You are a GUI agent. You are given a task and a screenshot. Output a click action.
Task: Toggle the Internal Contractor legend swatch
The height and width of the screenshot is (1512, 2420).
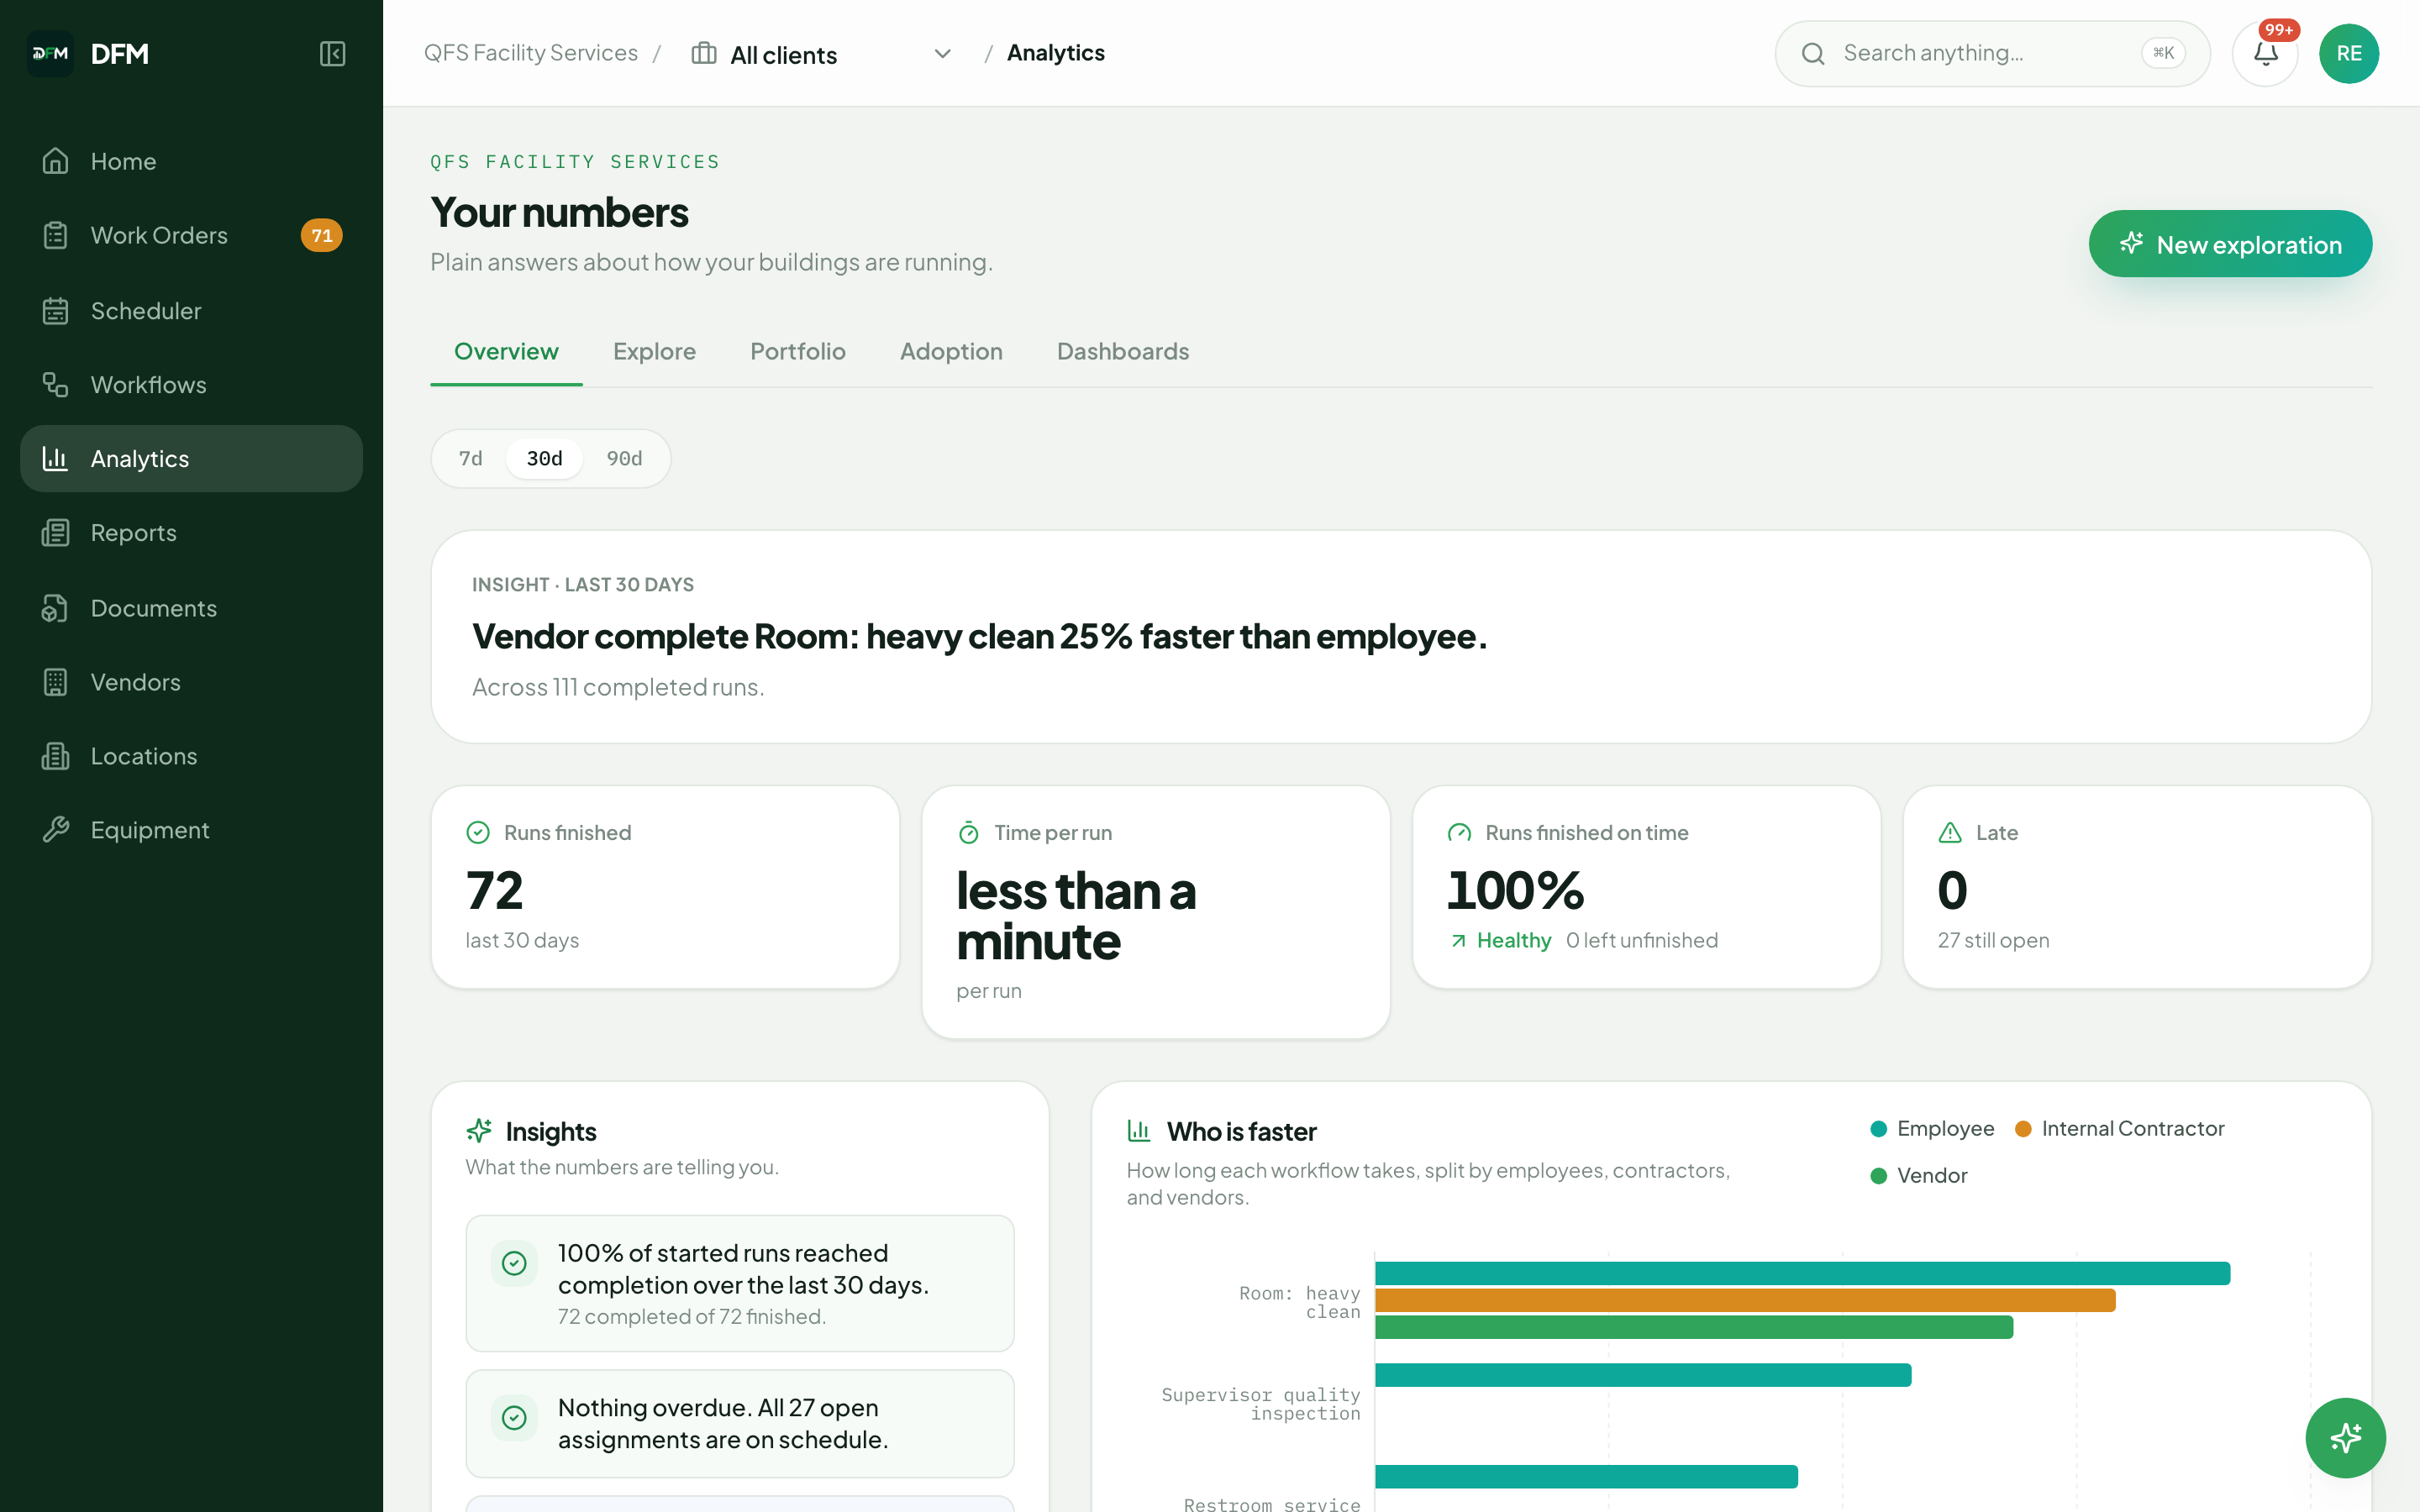(2023, 1129)
